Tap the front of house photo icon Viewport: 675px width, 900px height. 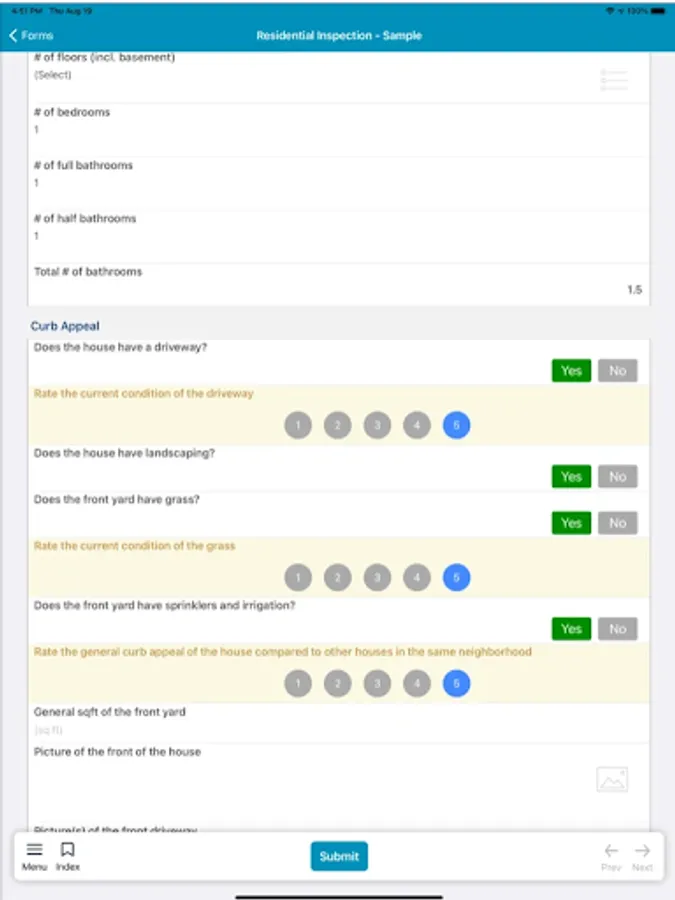[611, 779]
